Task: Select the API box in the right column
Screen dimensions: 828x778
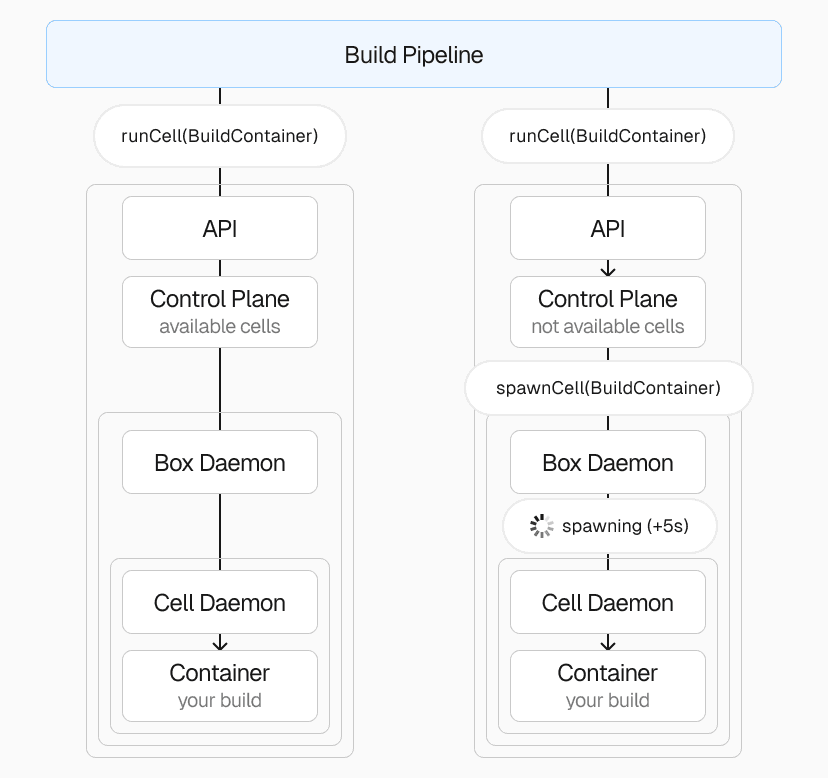Action: click(608, 228)
